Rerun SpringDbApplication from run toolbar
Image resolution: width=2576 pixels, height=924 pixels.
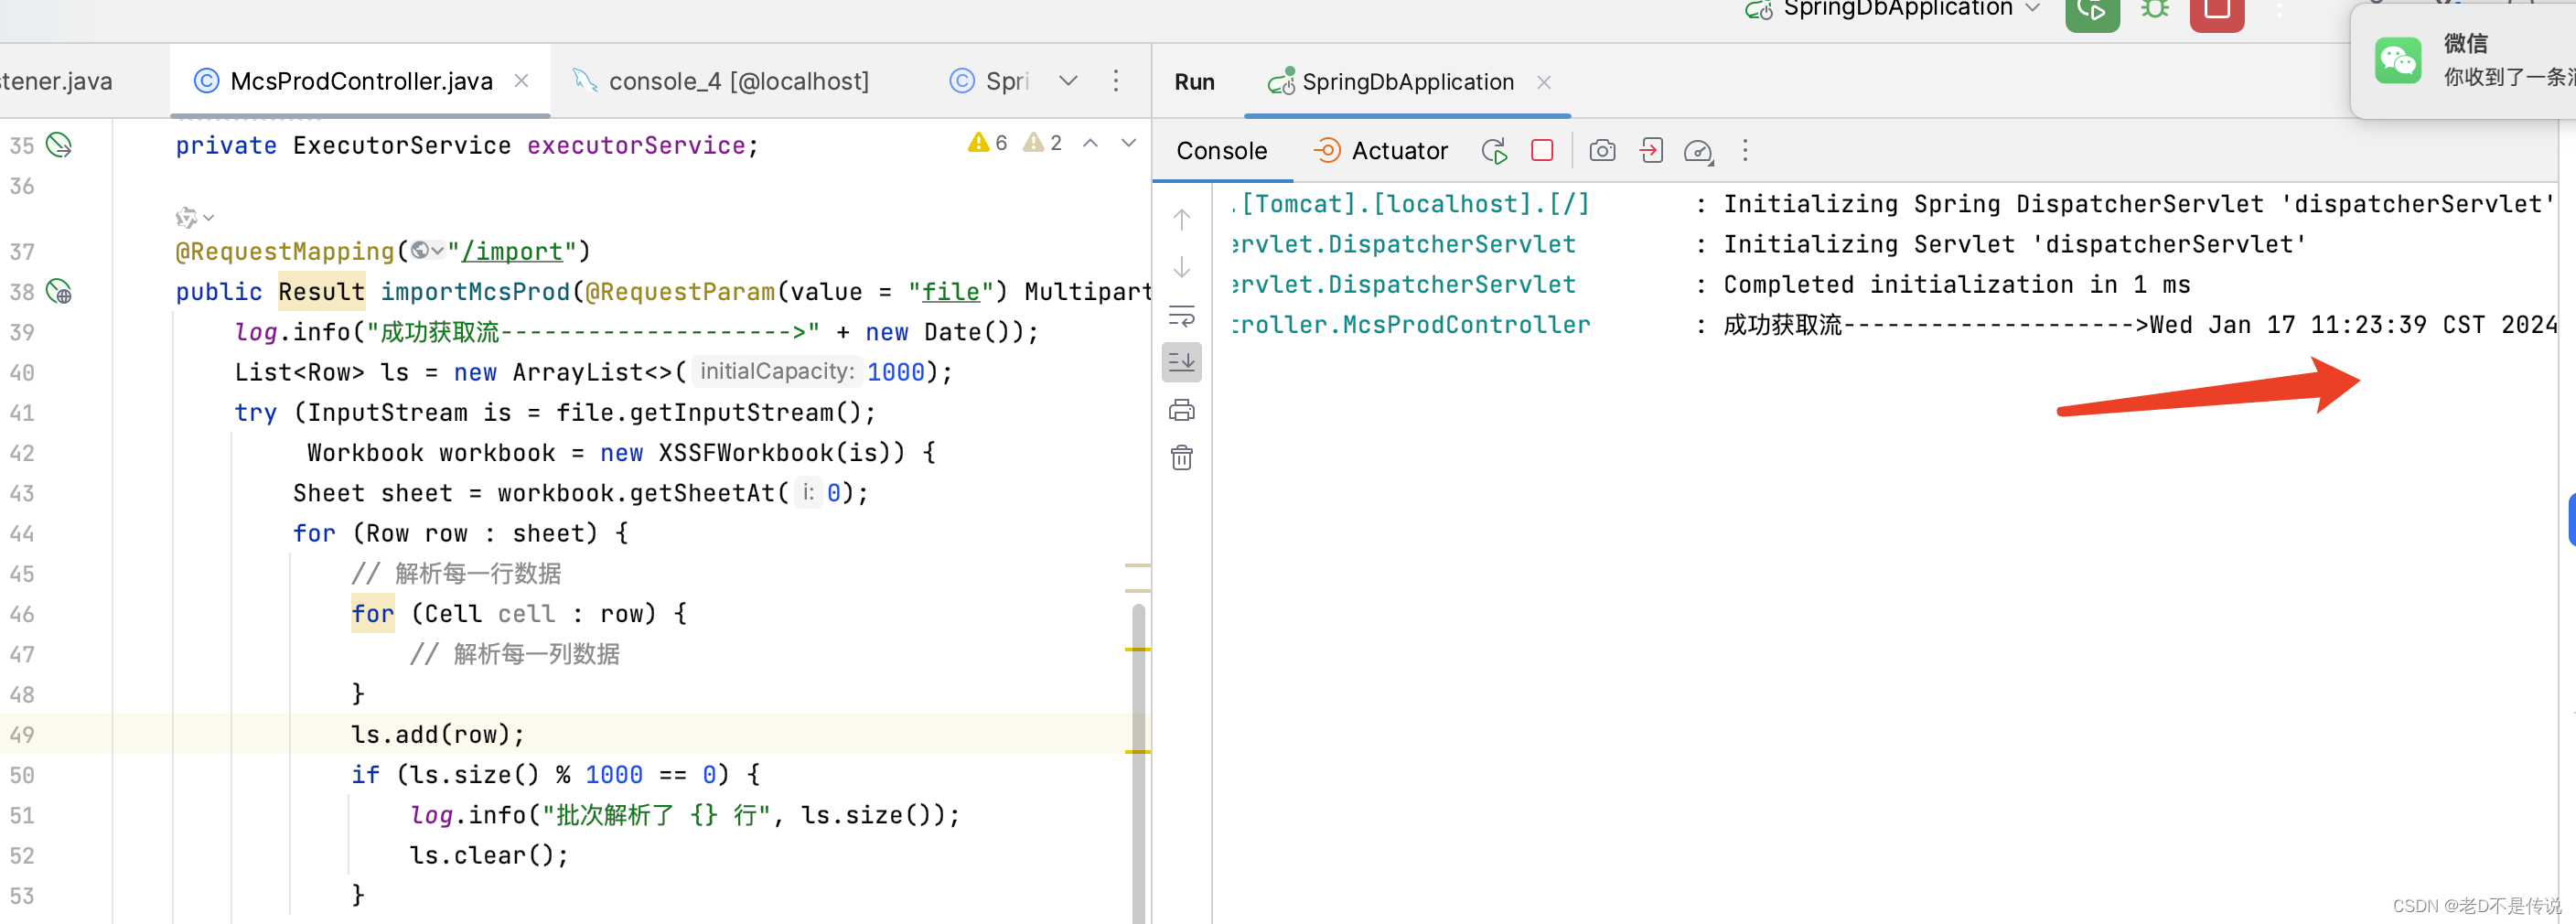(x=1494, y=151)
